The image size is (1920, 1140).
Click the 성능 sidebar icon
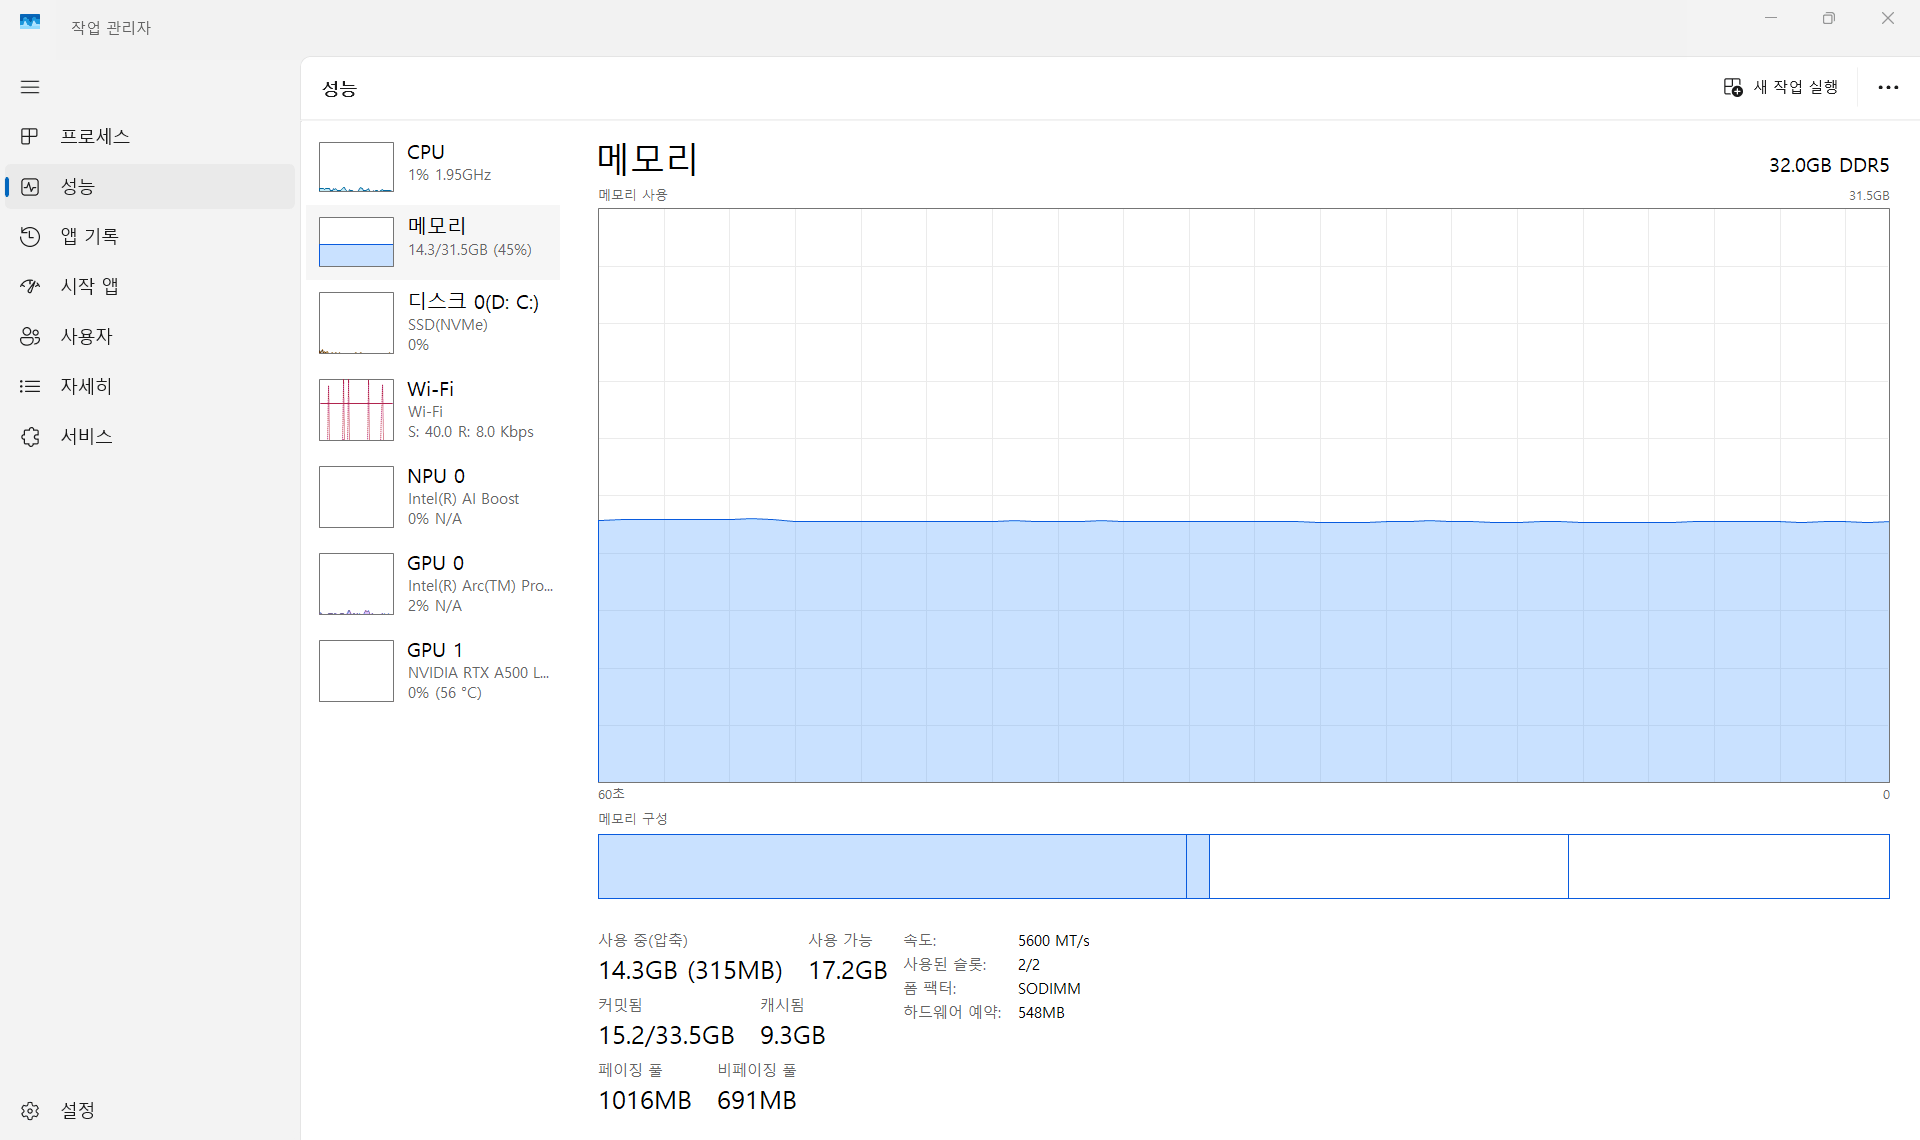coord(30,187)
